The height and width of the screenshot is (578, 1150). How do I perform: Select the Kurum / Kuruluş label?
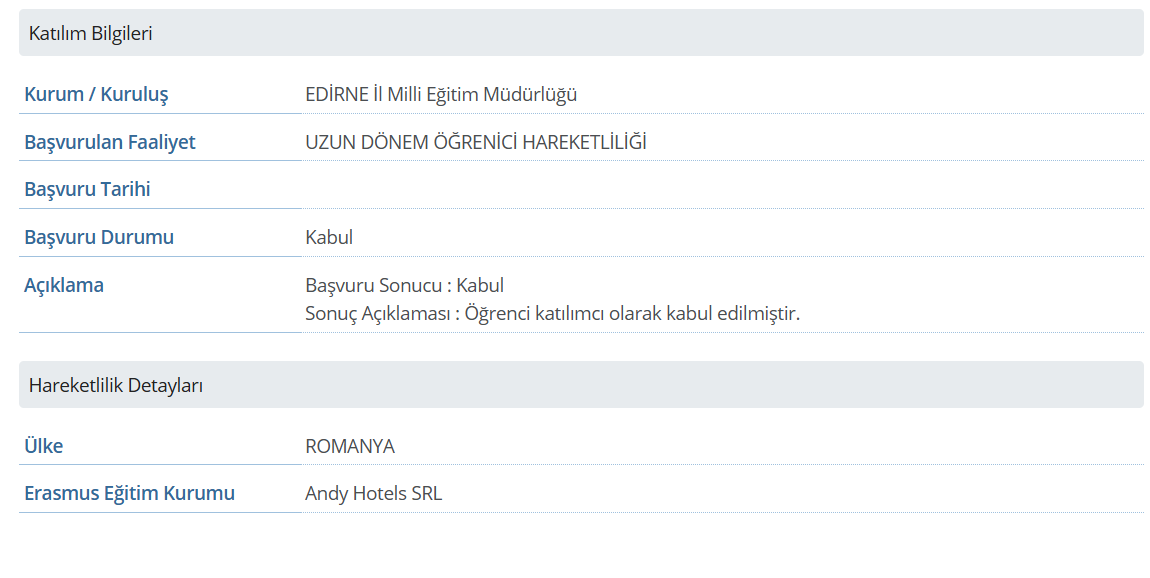[96, 95]
